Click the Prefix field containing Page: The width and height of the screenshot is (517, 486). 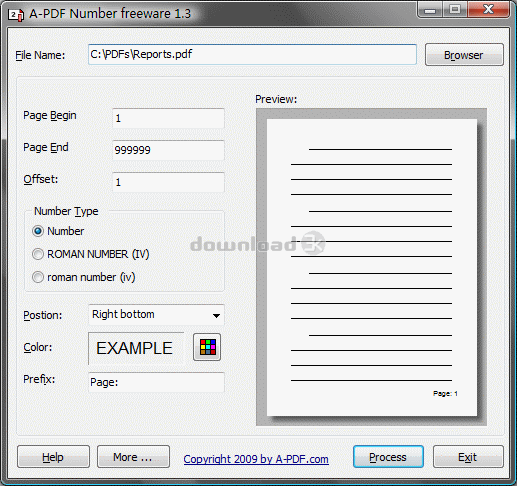(x=156, y=382)
